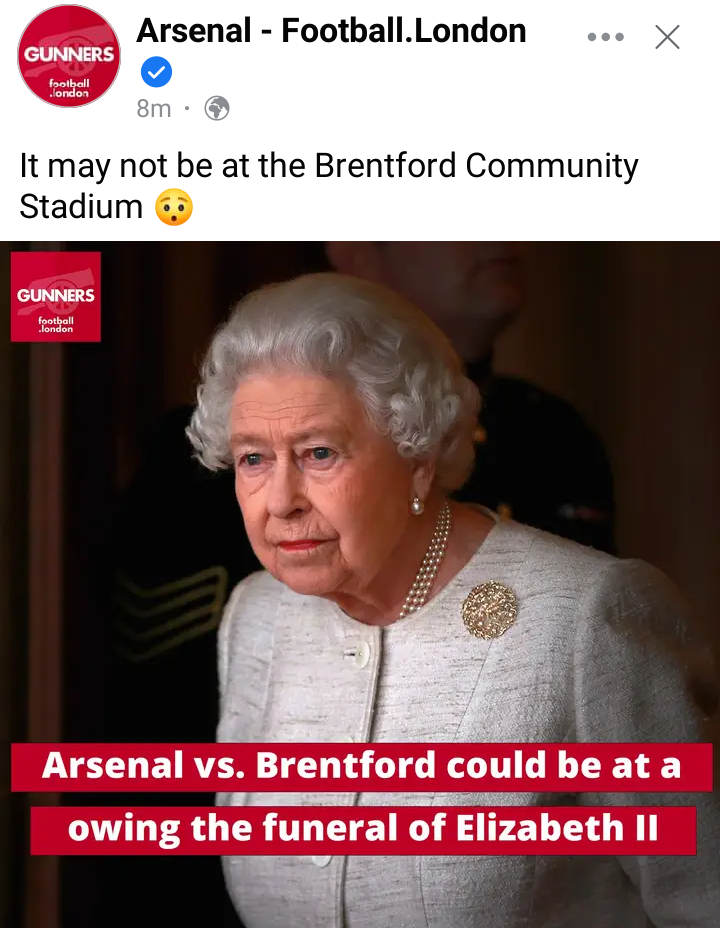720x928 pixels.
Task: Click the "owing the funeral of Elizabeth II" banner
Action: click(363, 829)
